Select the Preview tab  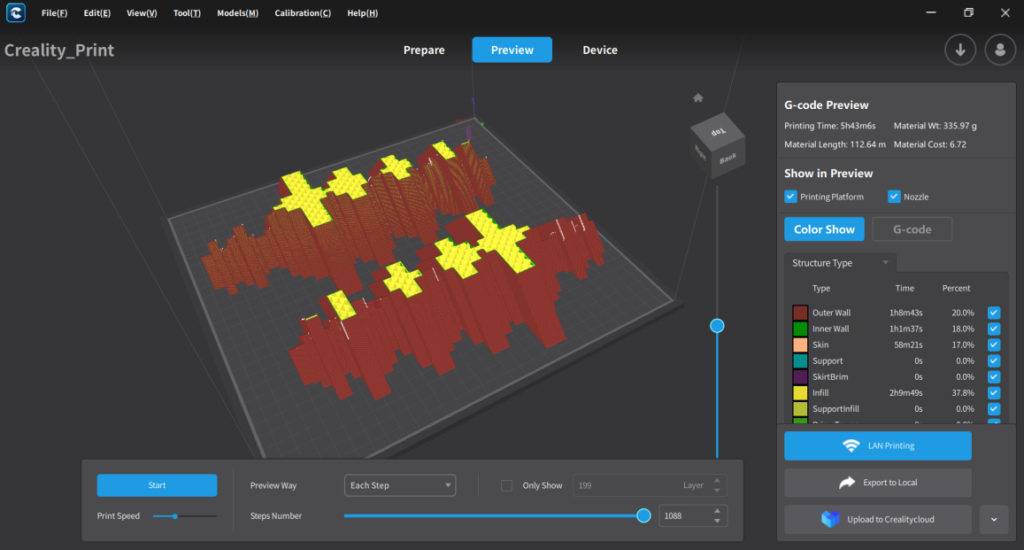point(512,50)
